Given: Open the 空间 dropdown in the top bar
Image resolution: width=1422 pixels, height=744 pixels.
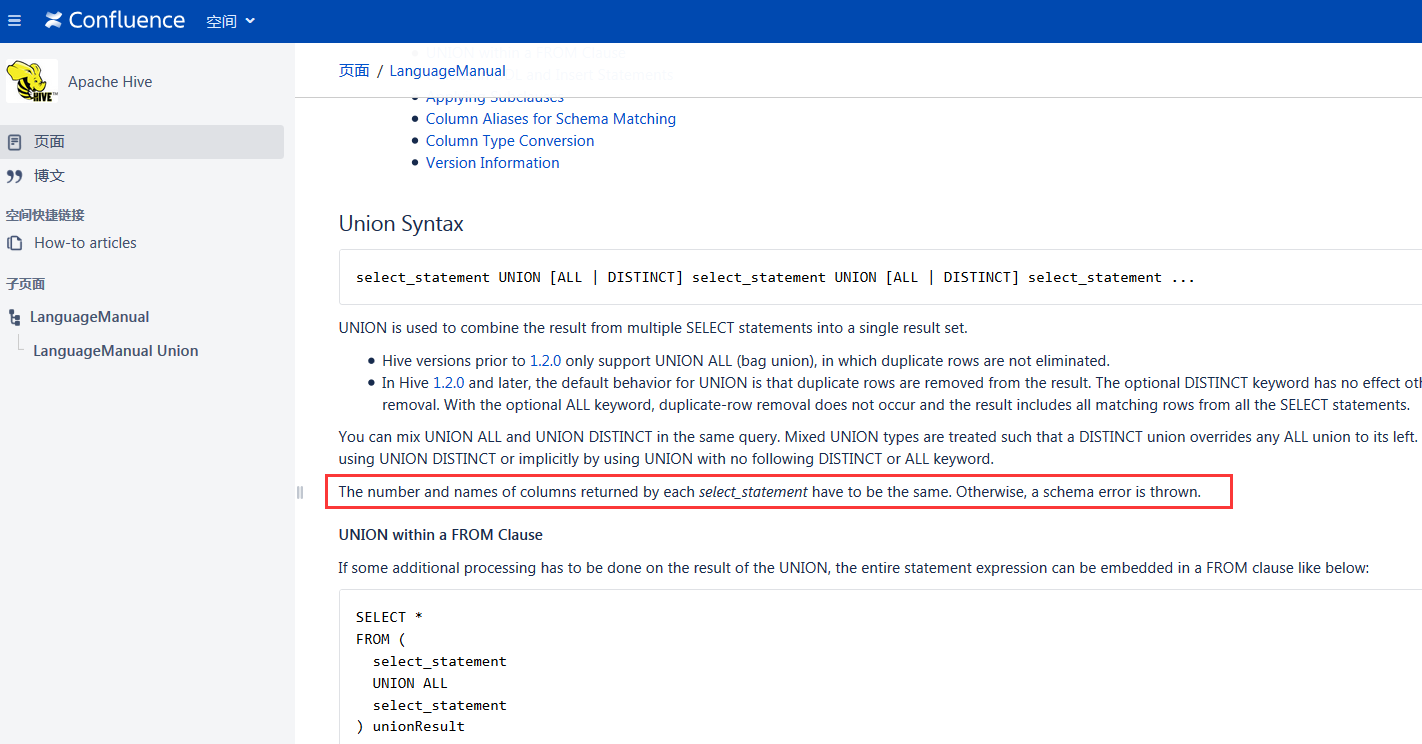Looking at the screenshot, I should (x=229, y=20).
